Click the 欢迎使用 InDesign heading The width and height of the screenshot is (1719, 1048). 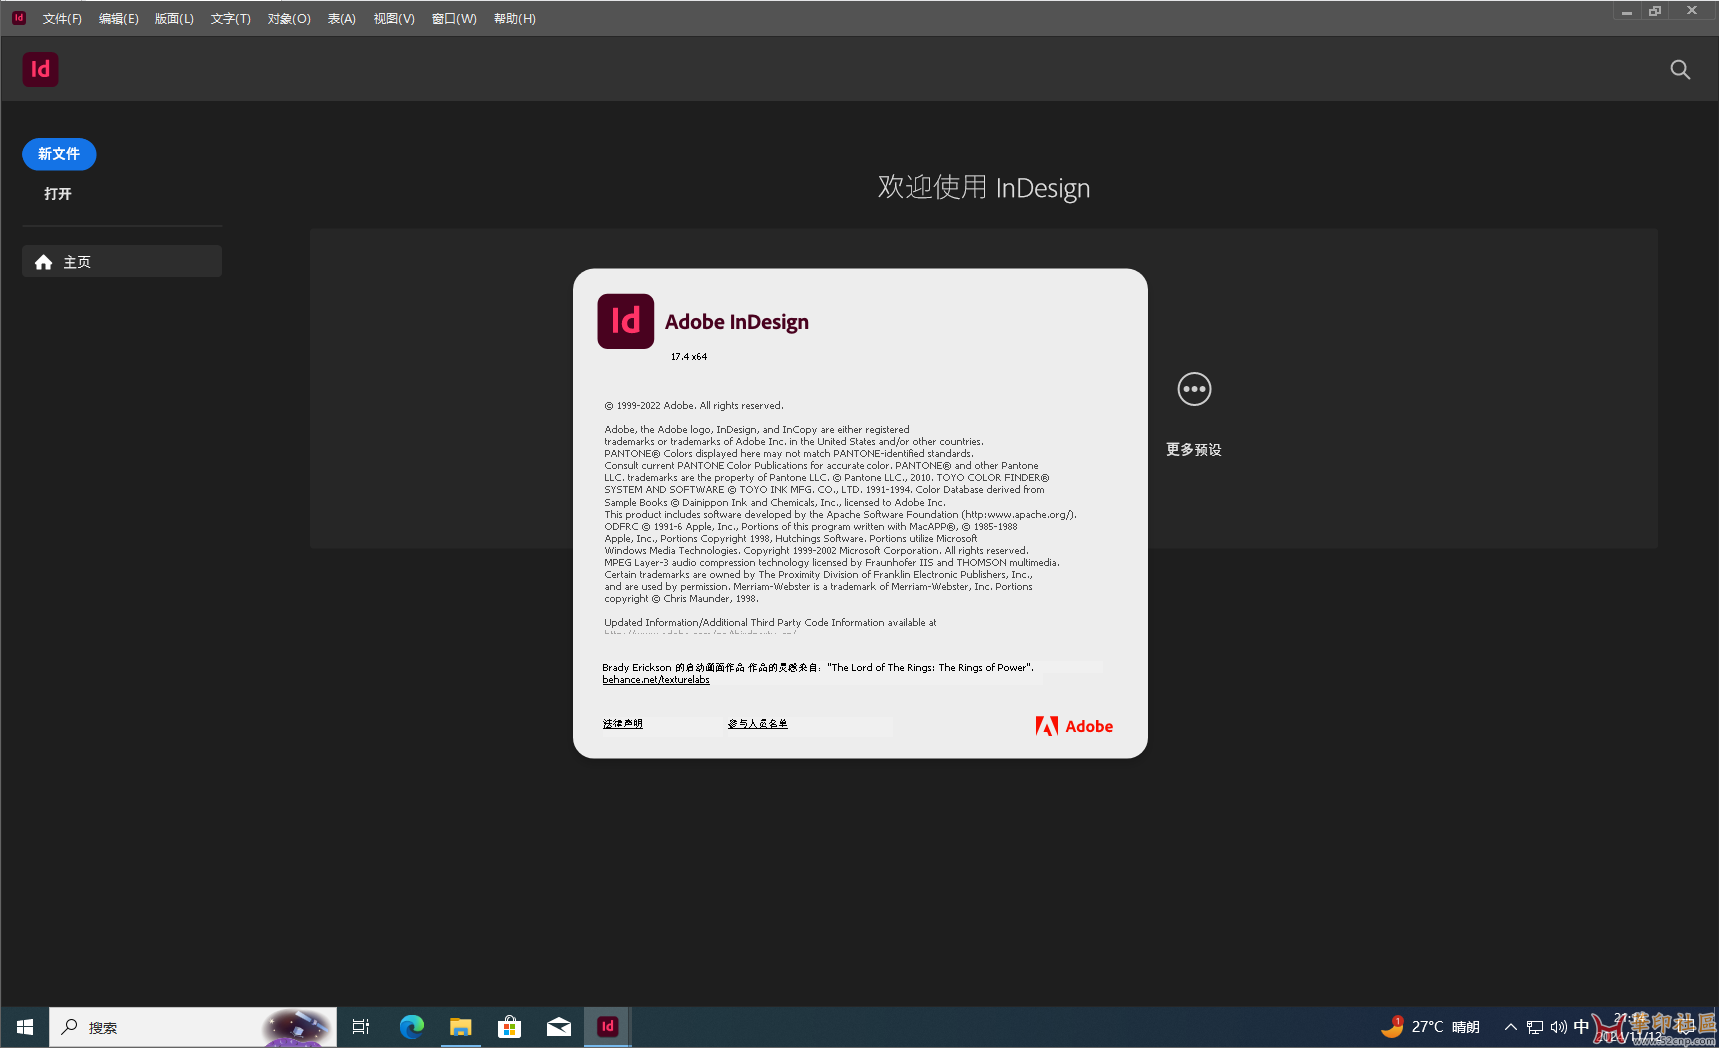coord(984,188)
